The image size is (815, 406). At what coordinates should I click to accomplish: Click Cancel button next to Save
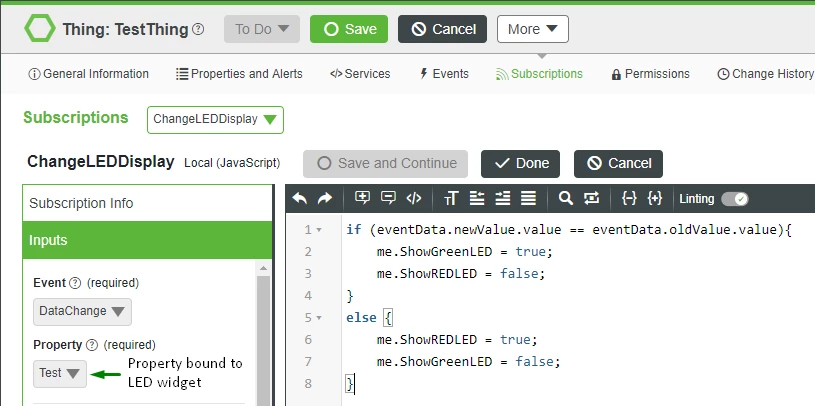(x=442, y=29)
